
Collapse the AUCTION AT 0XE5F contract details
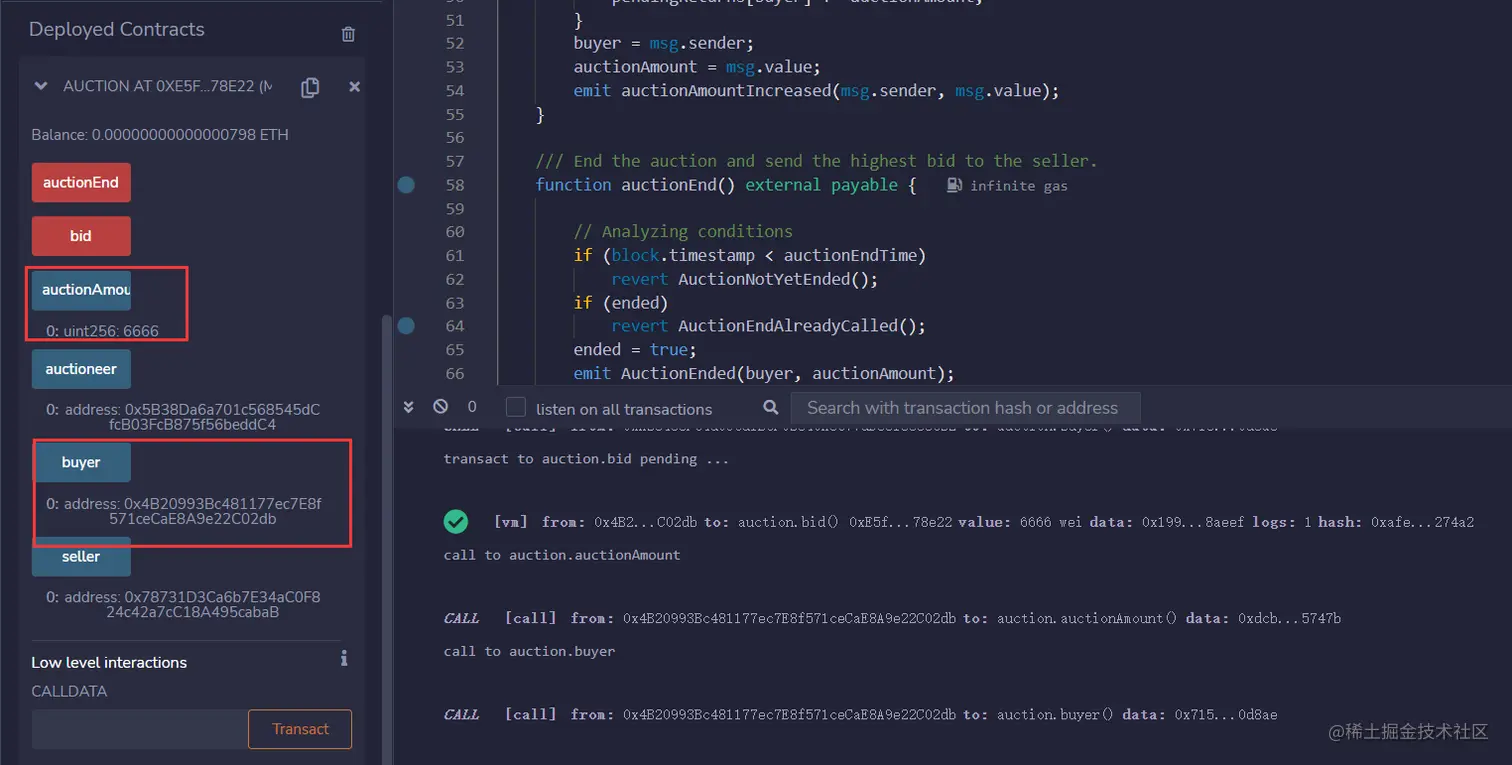(40, 86)
